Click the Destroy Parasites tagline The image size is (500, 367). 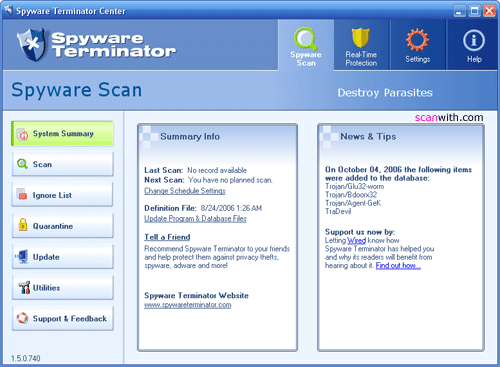click(x=385, y=93)
